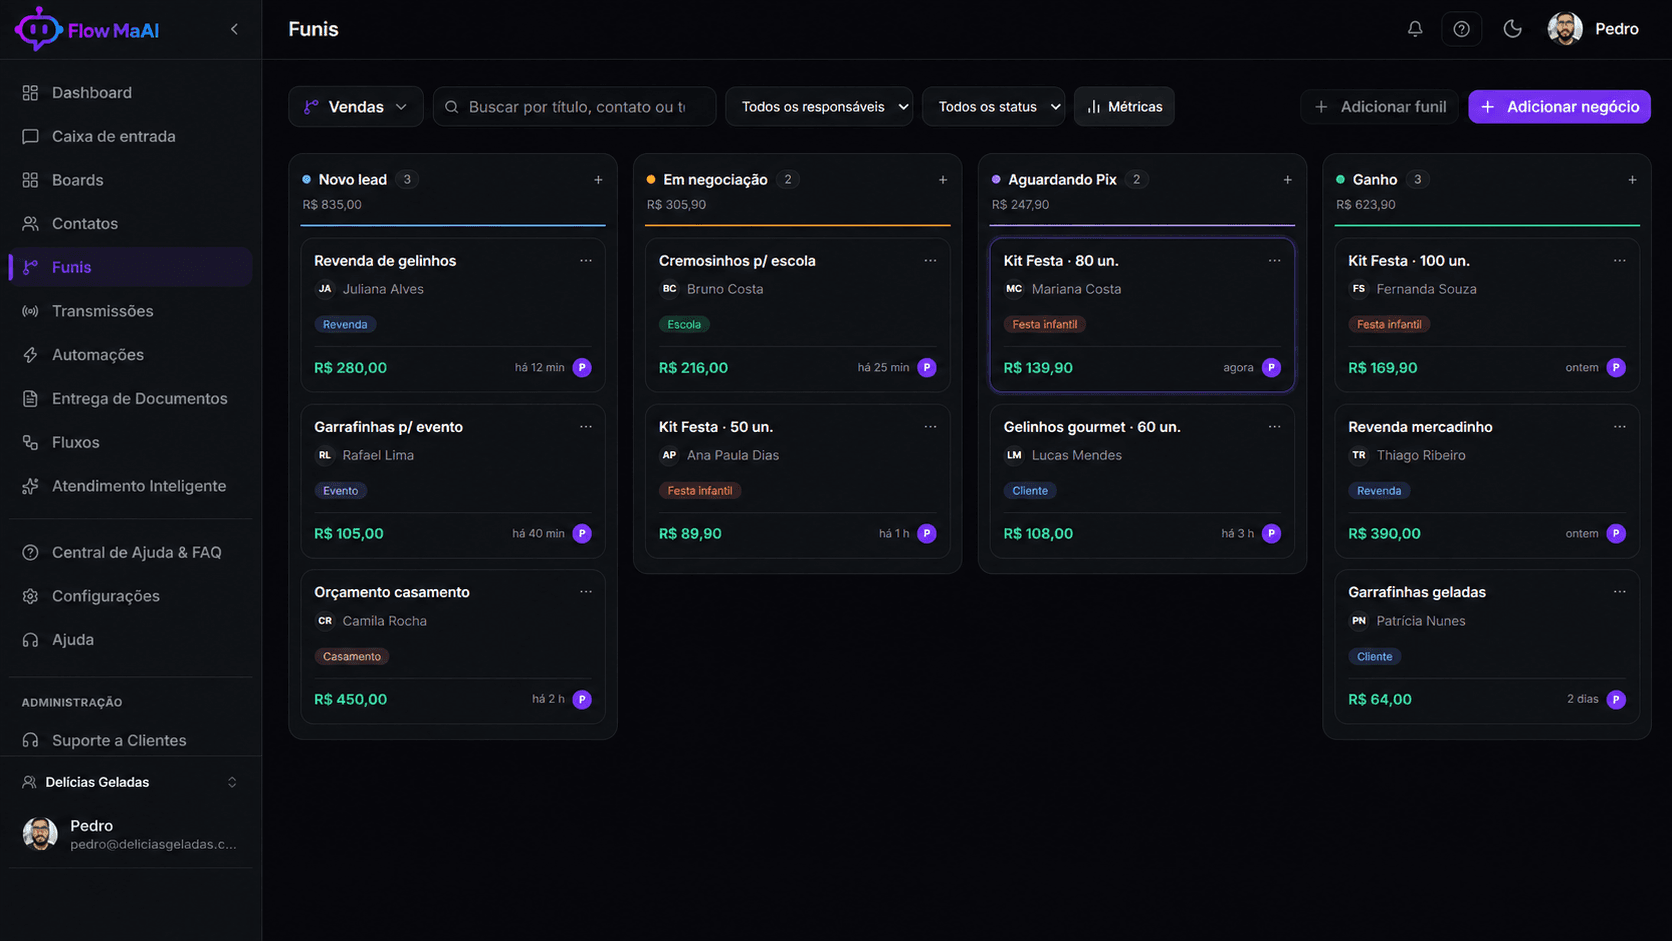This screenshot has height=941, width=1672.
Task: Open options menu on Revenda de gelinhos card
Action: [x=586, y=261]
